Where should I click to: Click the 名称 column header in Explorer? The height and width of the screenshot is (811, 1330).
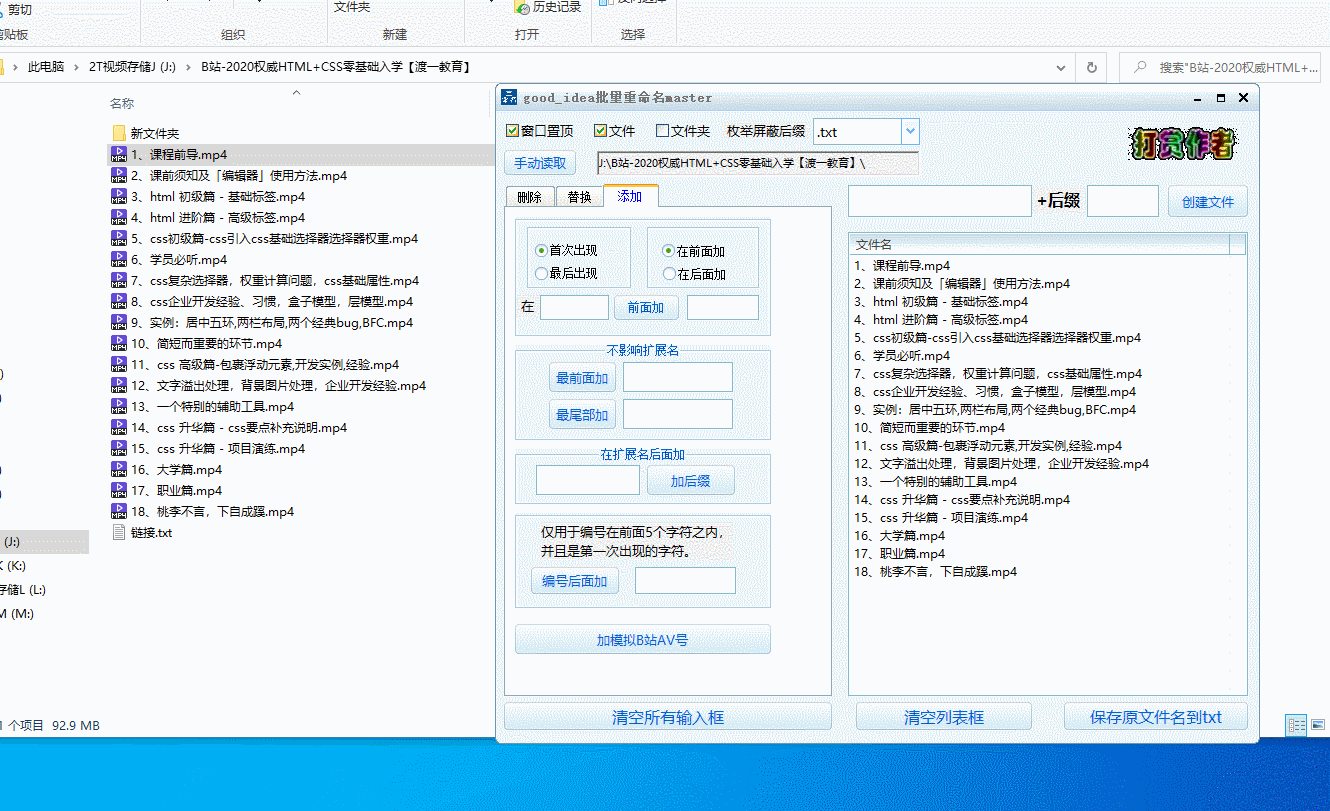pyautogui.click(x=122, y=103)
